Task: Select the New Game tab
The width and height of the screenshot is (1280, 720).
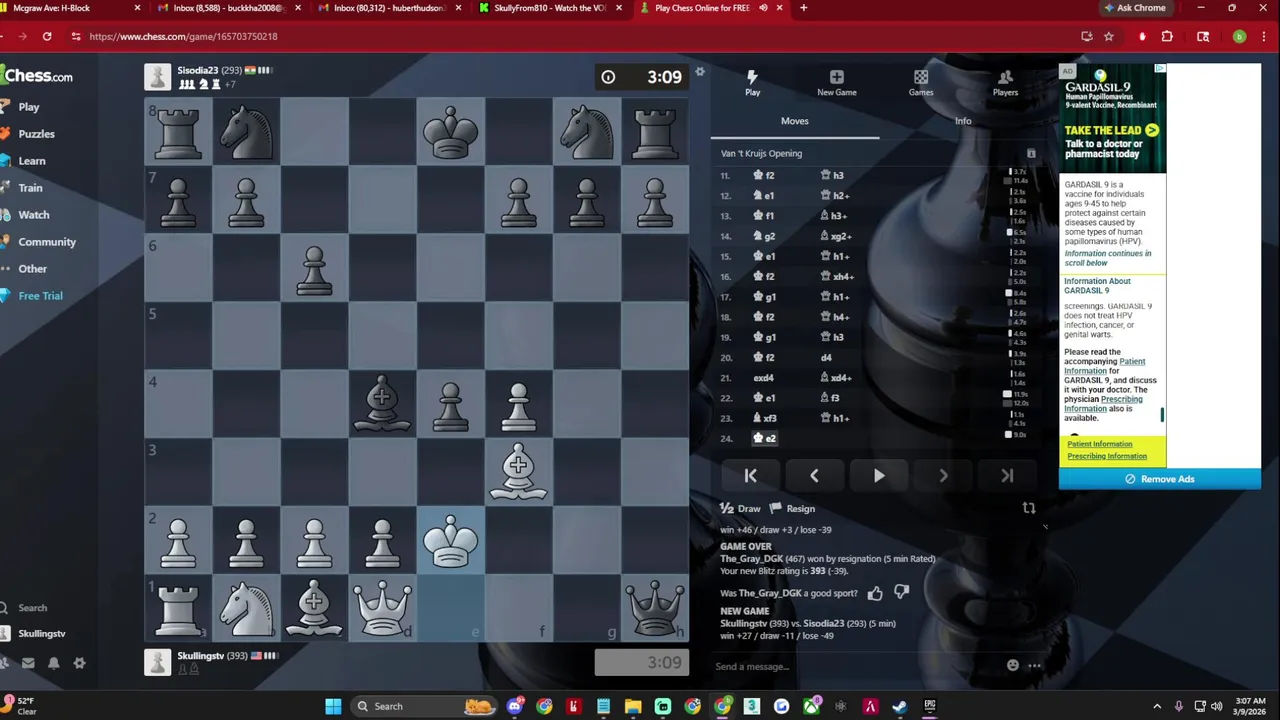Action: coord(836,83)
